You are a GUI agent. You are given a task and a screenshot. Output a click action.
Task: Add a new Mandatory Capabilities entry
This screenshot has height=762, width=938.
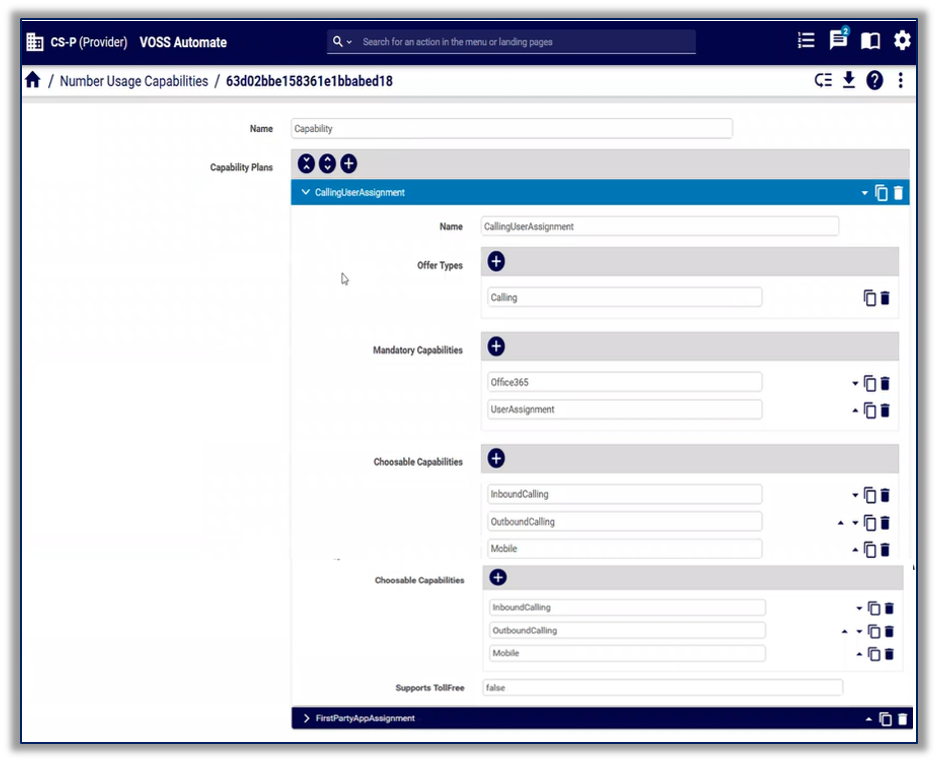[x=496, y=346]
